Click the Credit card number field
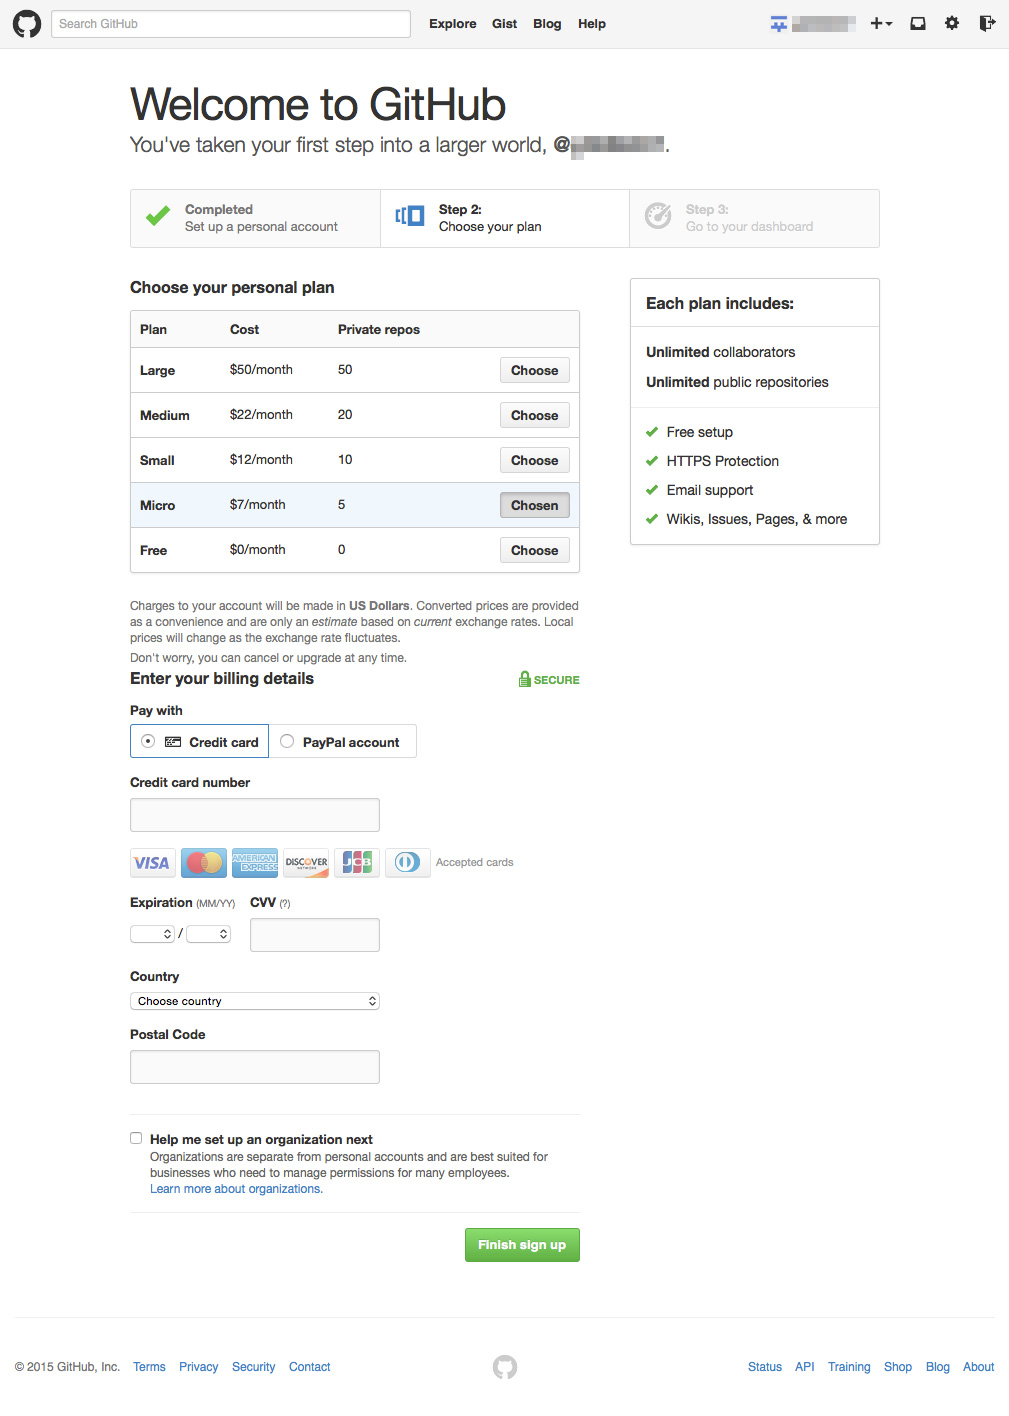 click(x=255, y=815)
